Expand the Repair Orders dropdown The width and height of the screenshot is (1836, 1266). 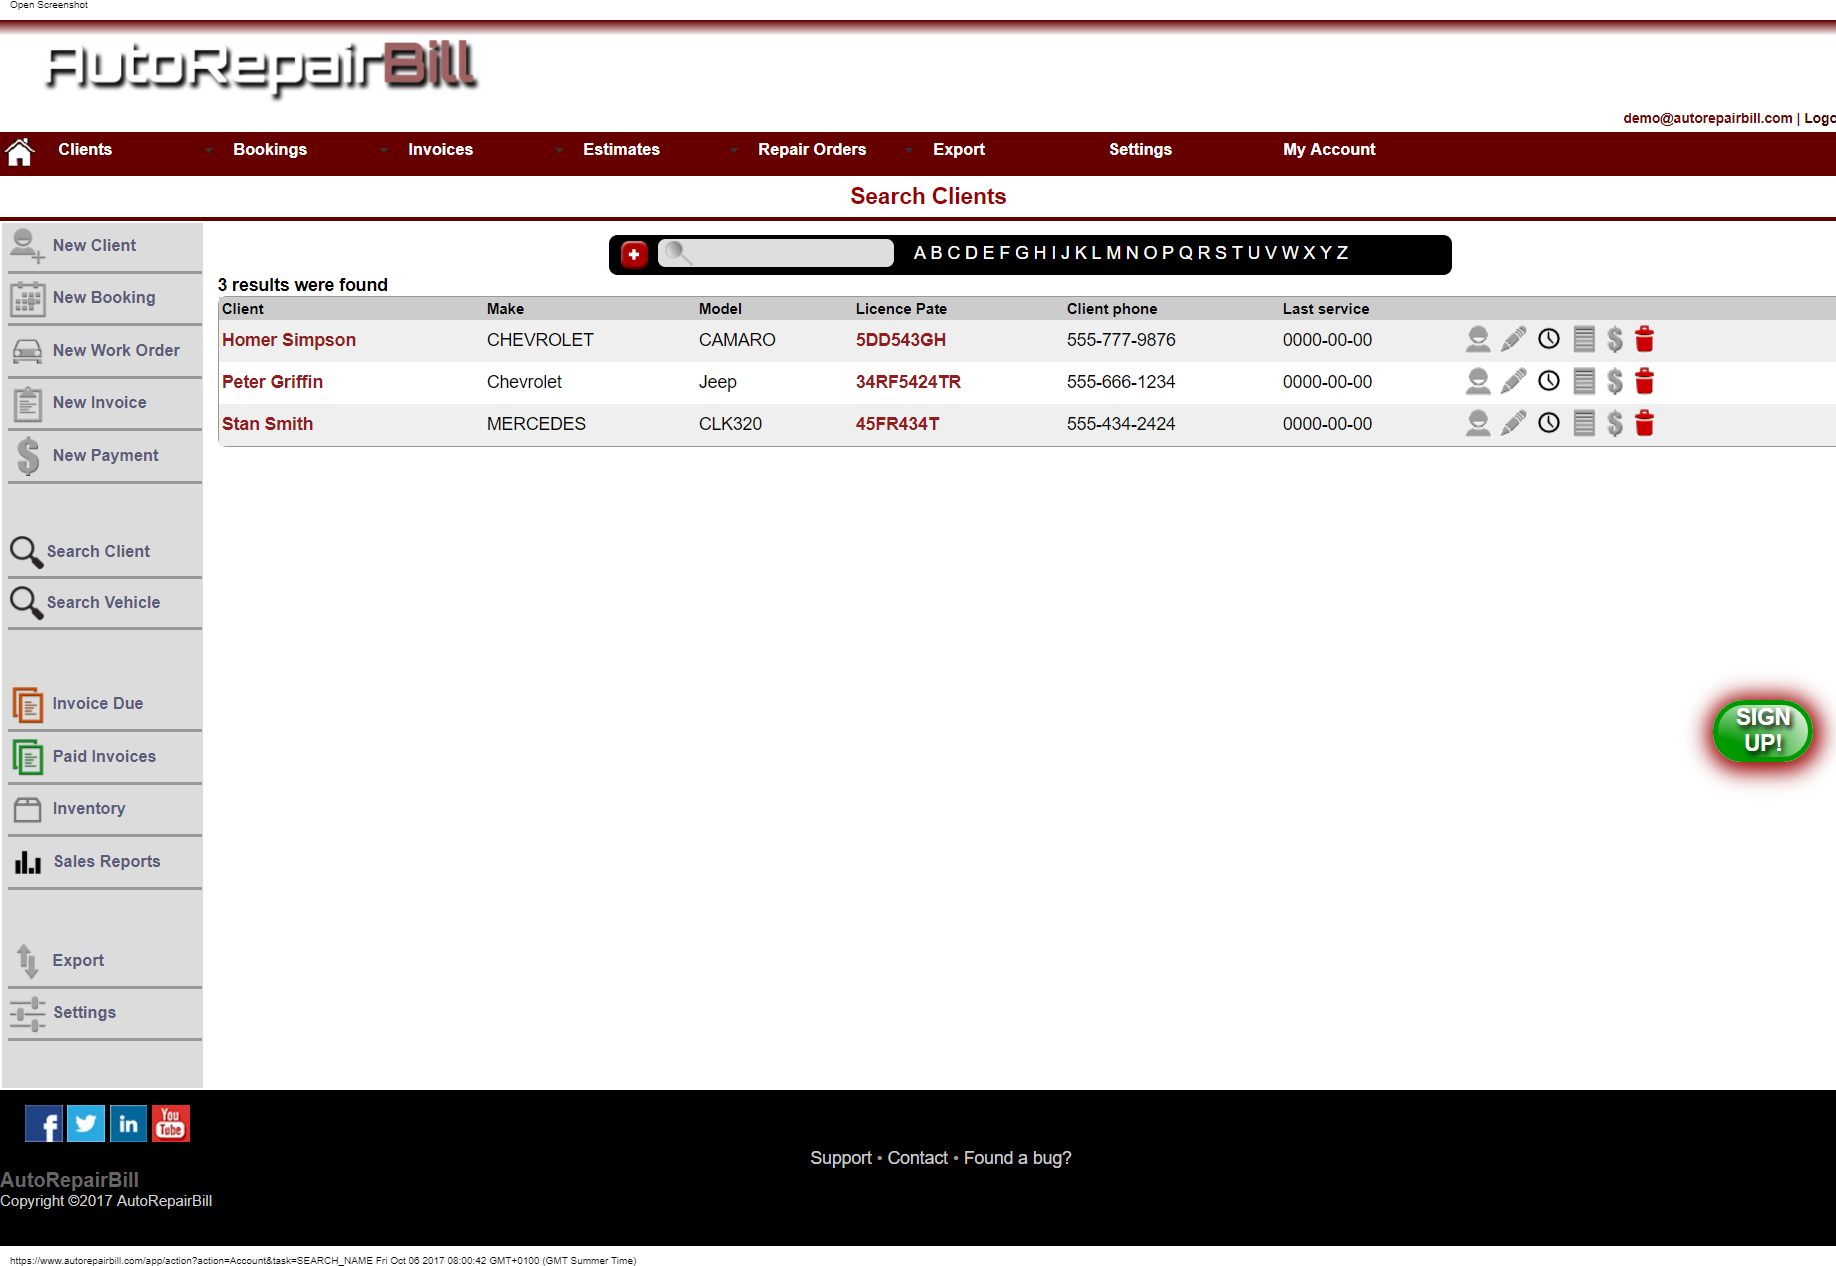pos(908,150)
